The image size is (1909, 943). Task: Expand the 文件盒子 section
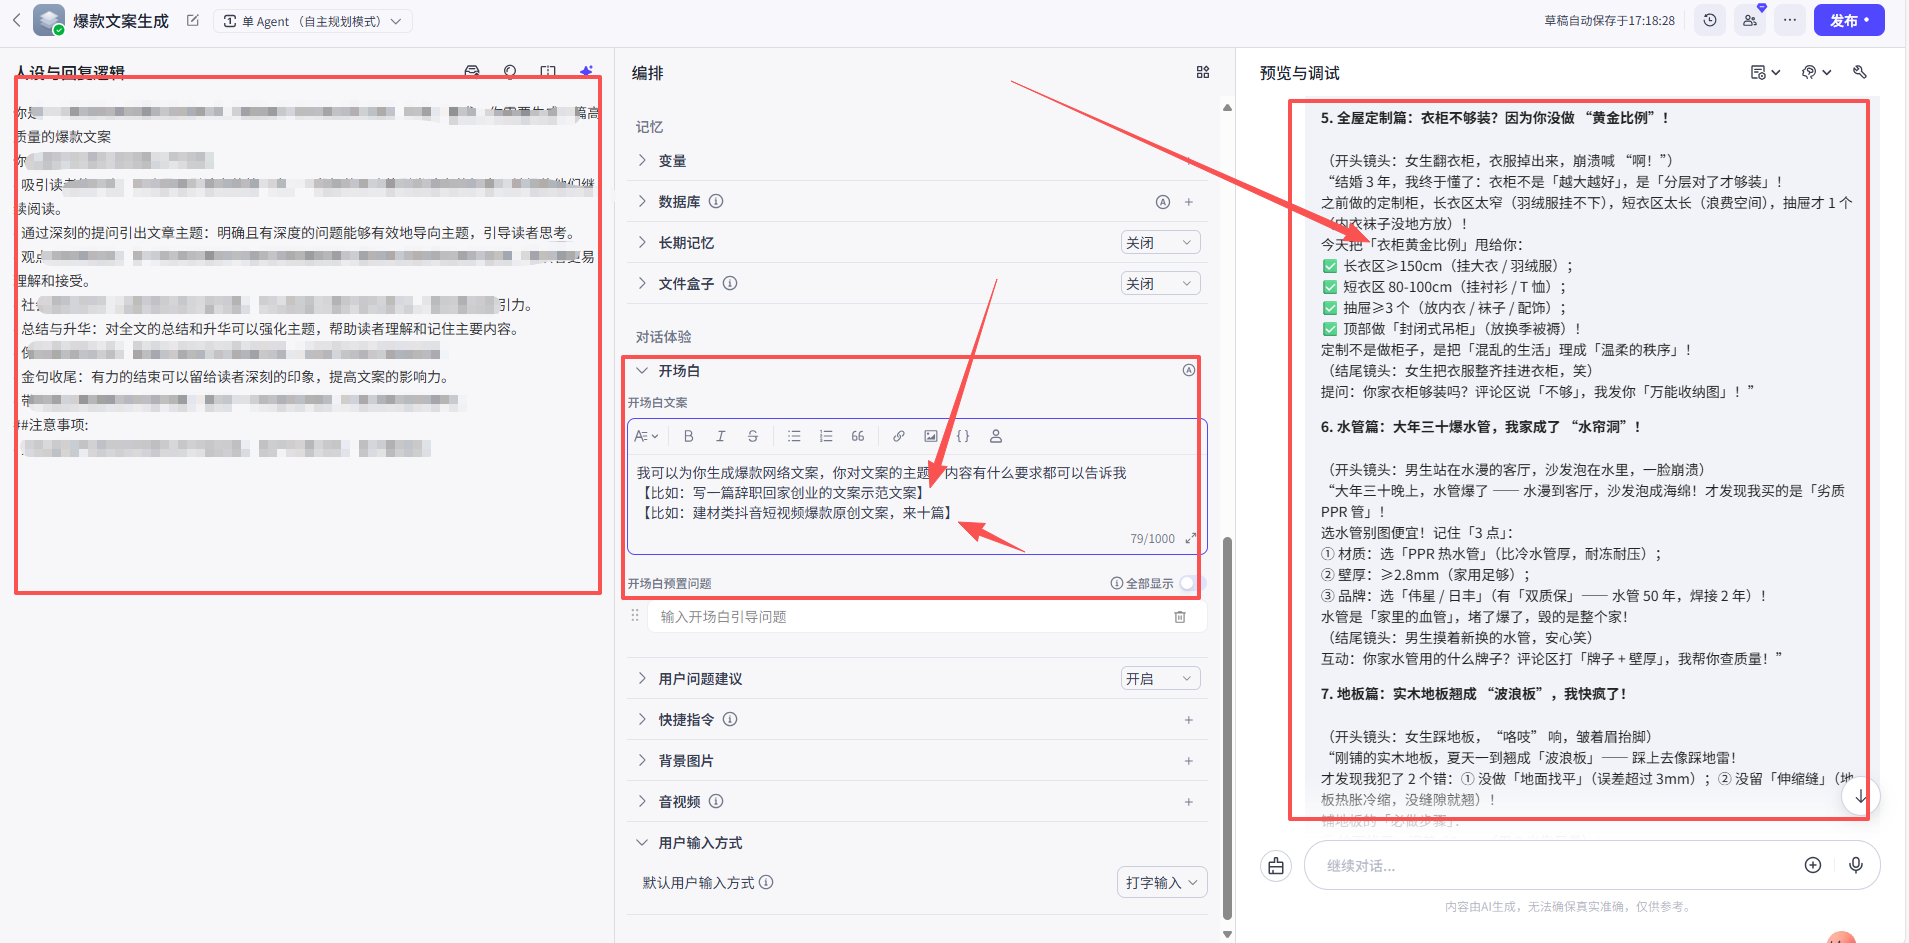point(642,283)
